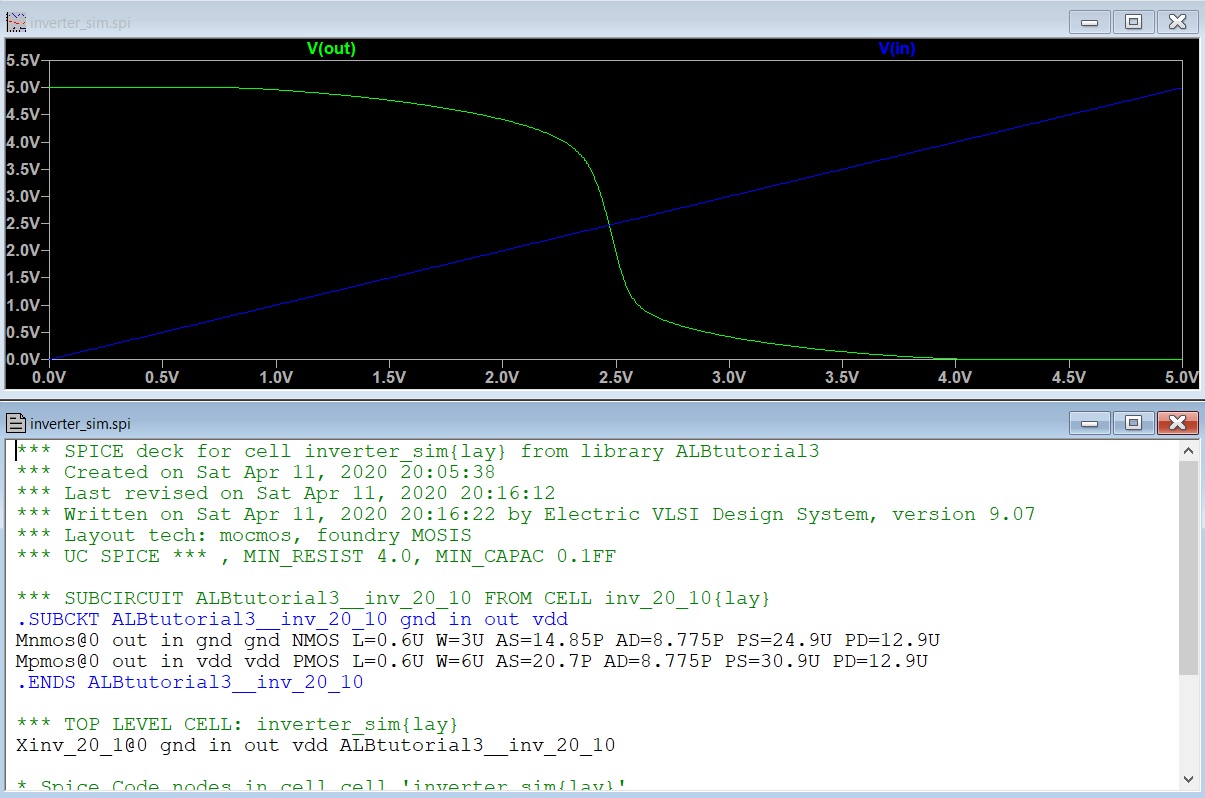Minimize the waveform plot window
The height and width of the screenshot is (798, 1205).
click(1091, 22)
